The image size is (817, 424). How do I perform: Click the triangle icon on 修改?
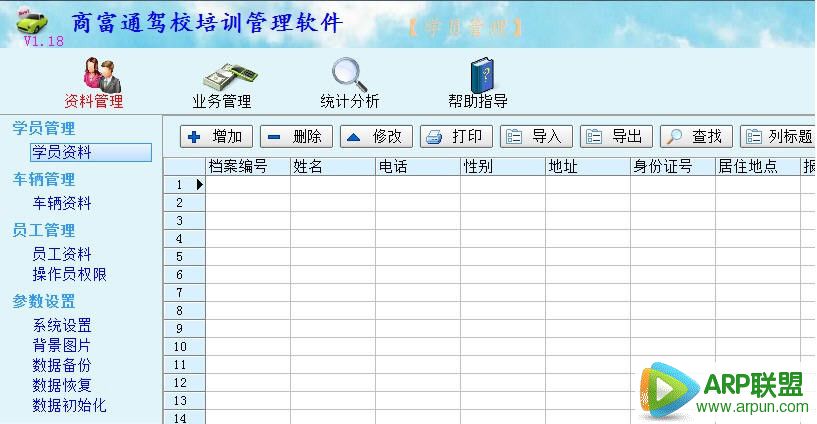(x=354, y=137)
